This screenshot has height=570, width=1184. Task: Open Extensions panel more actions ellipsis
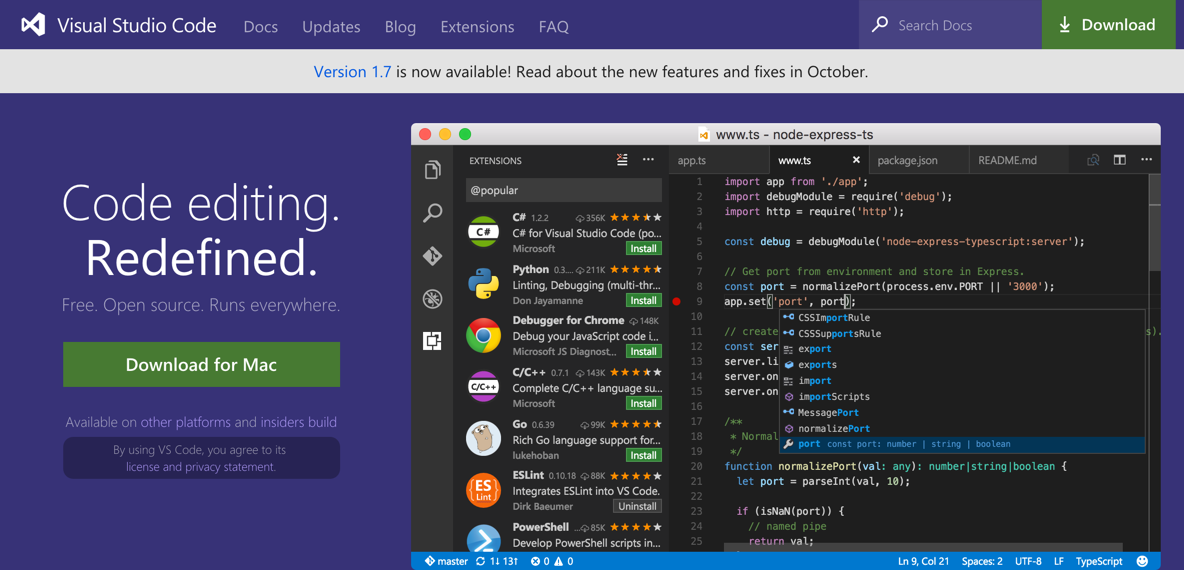pos(648,159)
